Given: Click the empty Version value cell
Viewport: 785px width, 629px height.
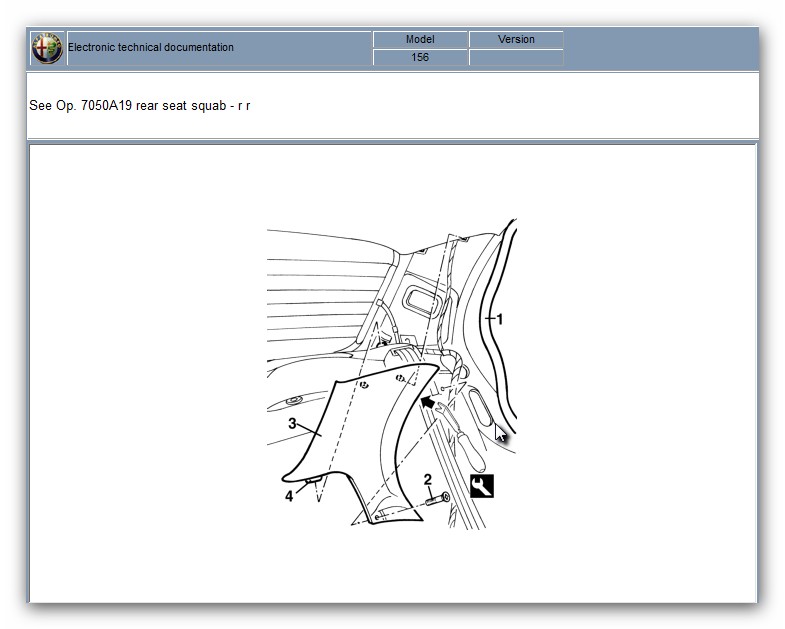Looking at the screenshot, I should tap(516, 57).
